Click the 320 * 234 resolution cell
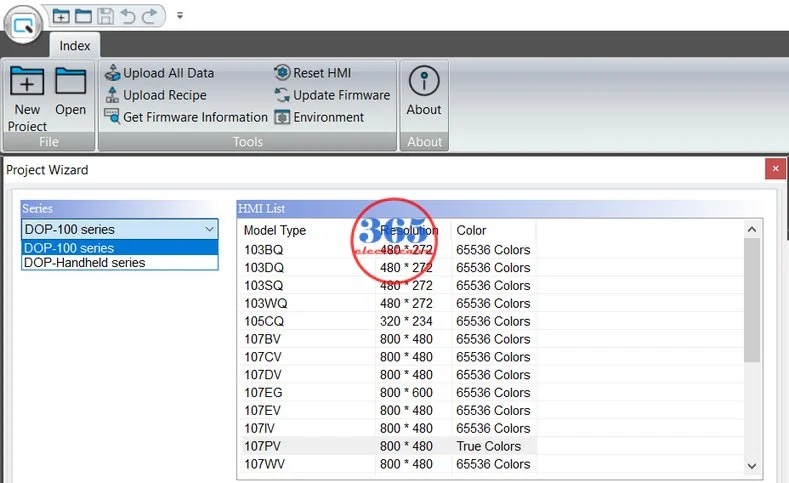 pos(406,321)
